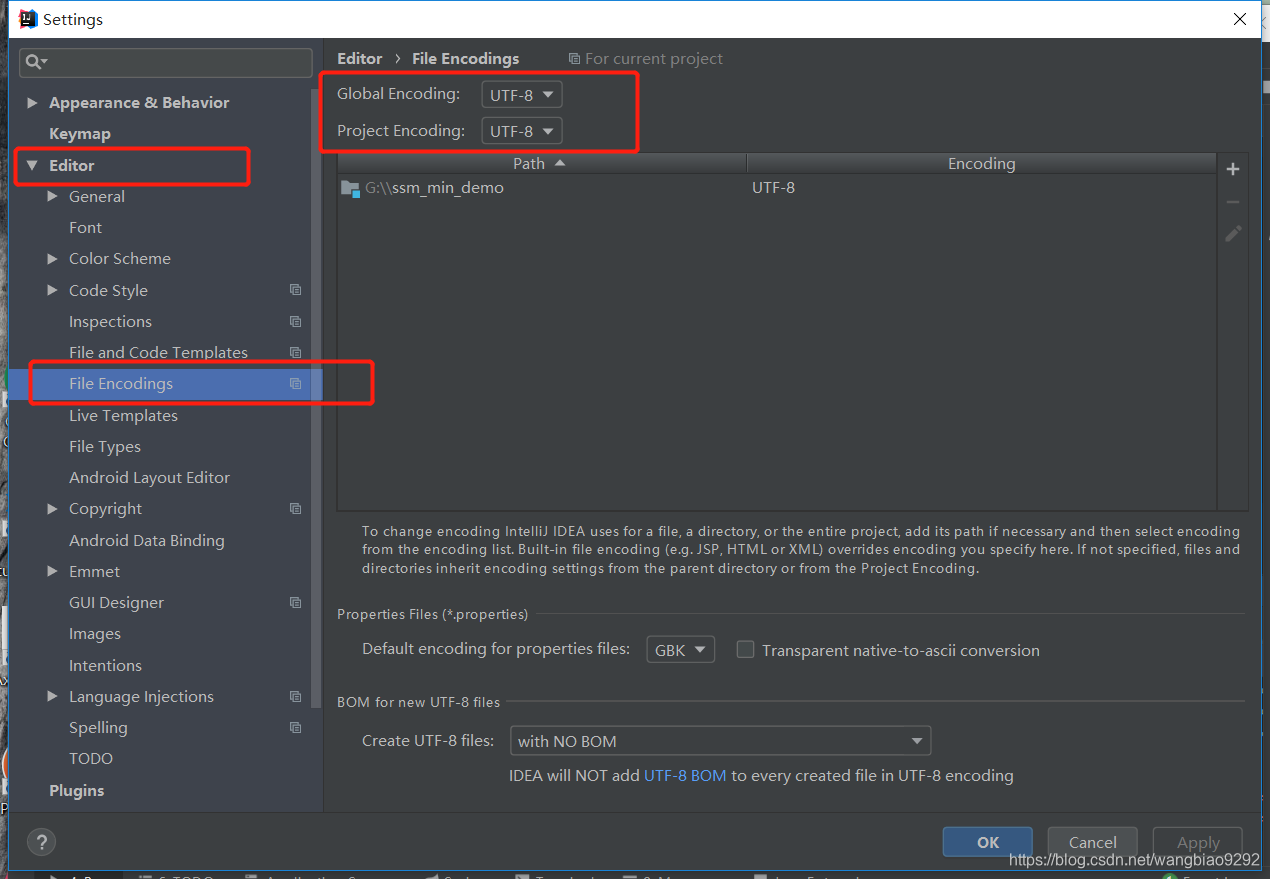The height and width of the screenshot is (879, 1270).
Task: Click project-level icon next to Code Style
Action: 295,290
